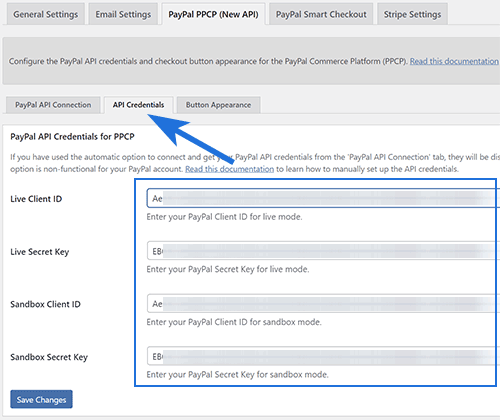The width and height of the screenshot is (500, 420).
Task: Go to Stripe Settings tab
Action: pos(412,14)
